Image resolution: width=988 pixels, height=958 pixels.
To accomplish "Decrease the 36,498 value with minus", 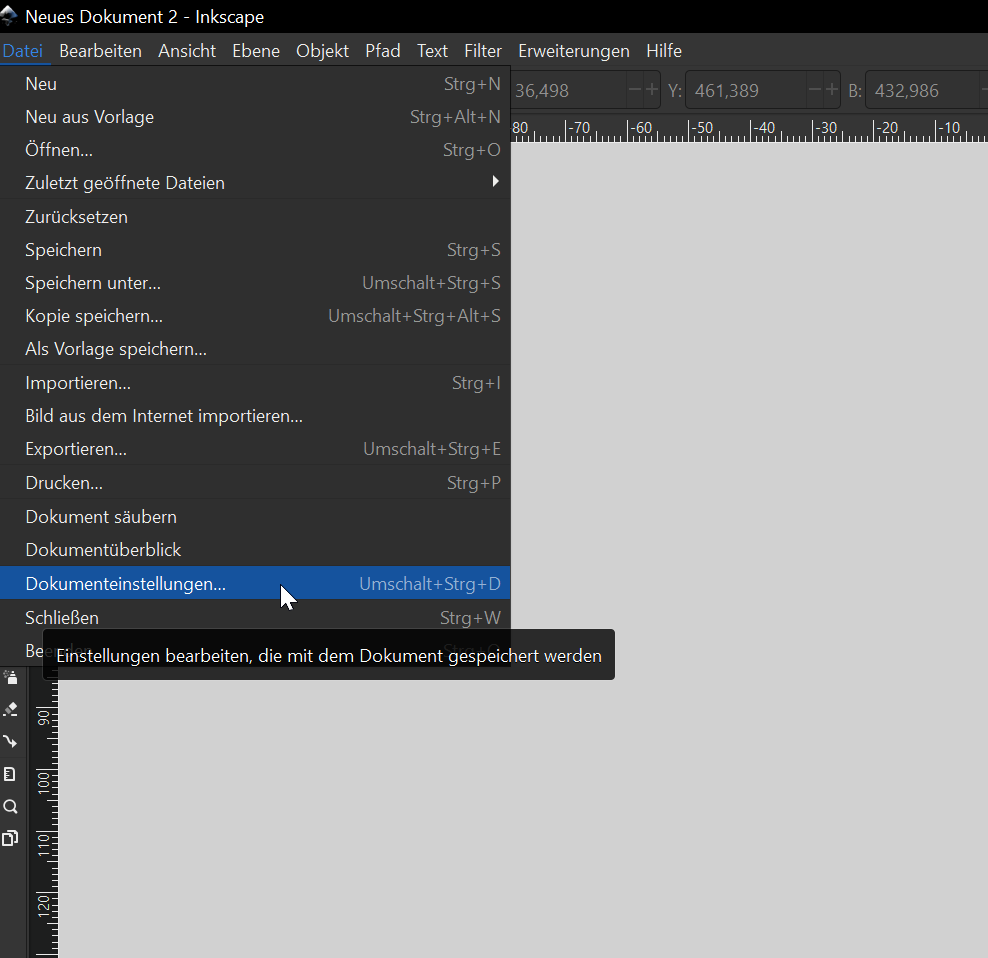I will pyautogui.click(x=635, y=89).
